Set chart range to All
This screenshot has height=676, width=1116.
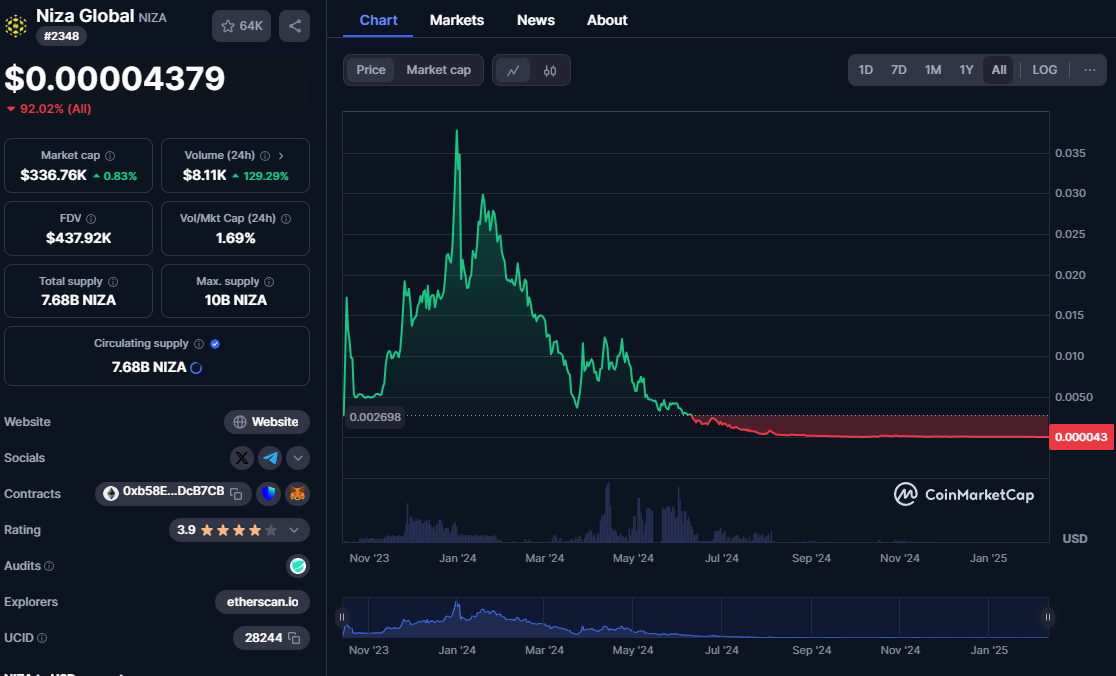click(999, 70)
